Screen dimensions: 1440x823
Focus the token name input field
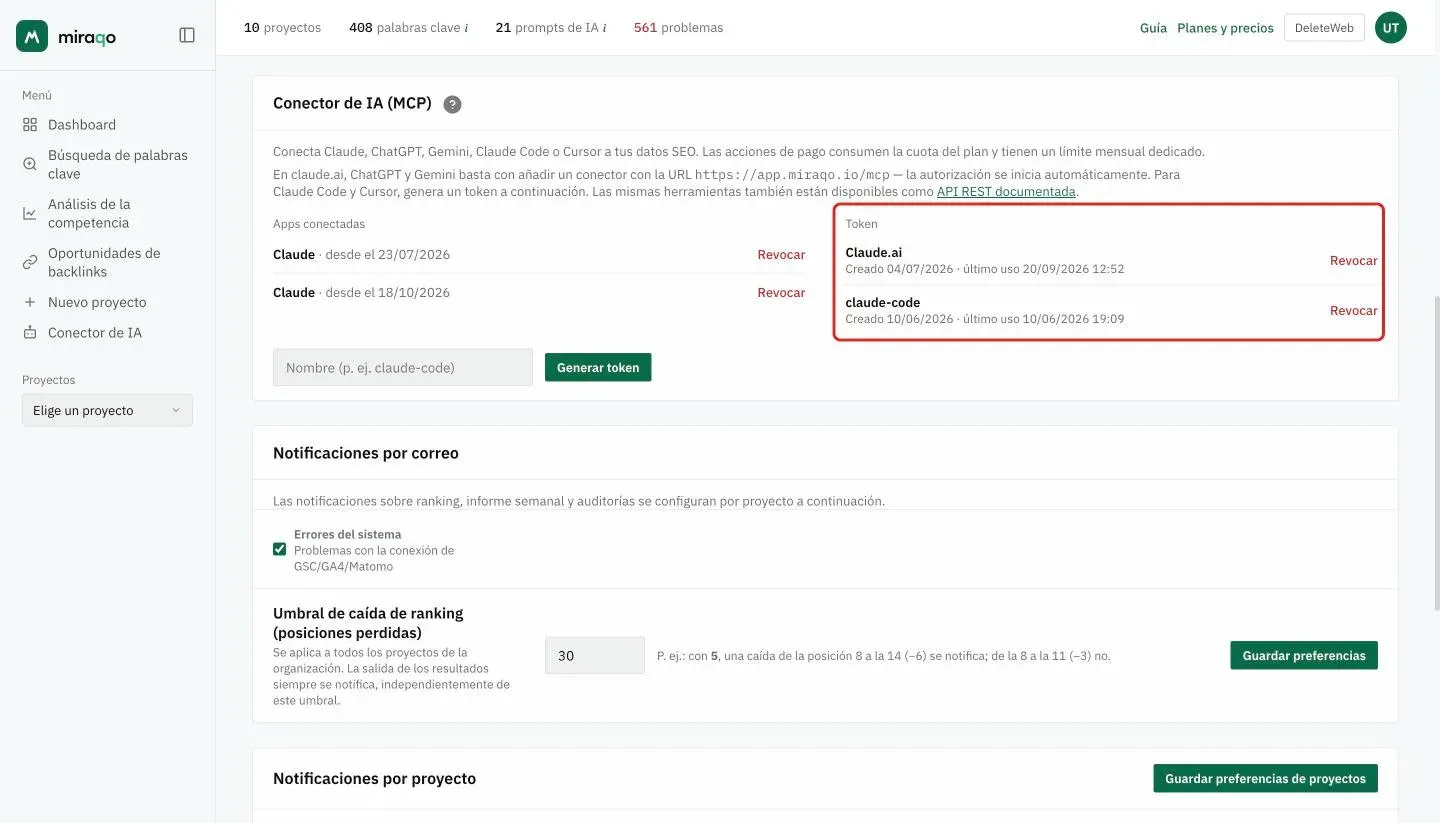[x=403, y=367]
